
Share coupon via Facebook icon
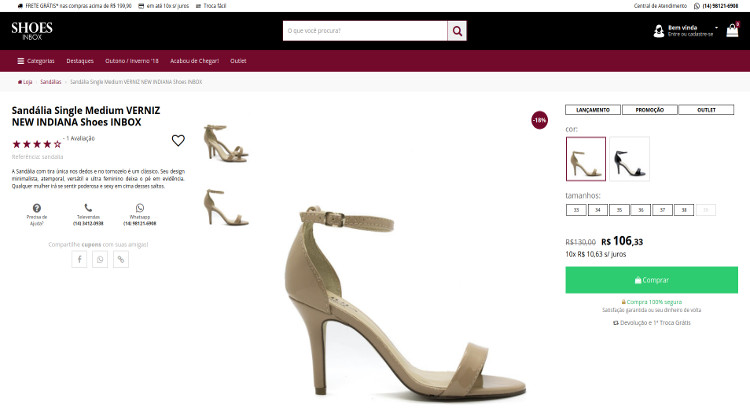[79, 259]
